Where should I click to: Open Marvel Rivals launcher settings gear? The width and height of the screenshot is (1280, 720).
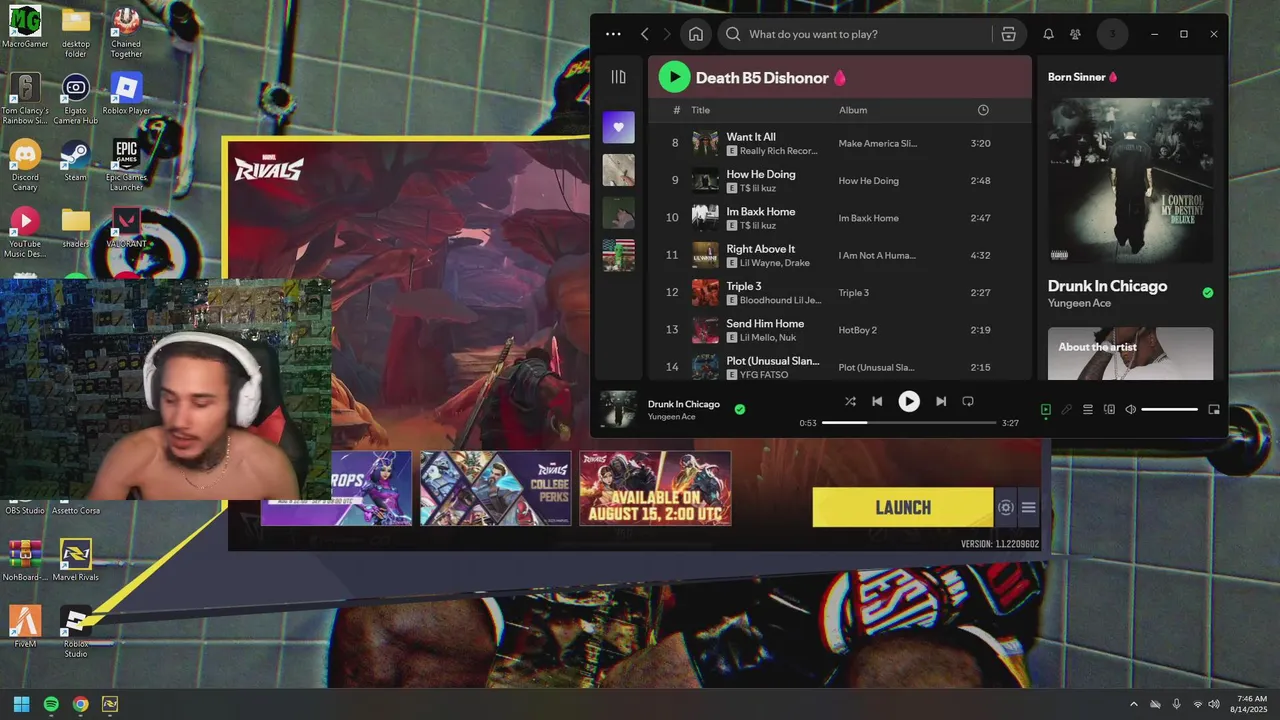click(x=1006, y=507)
